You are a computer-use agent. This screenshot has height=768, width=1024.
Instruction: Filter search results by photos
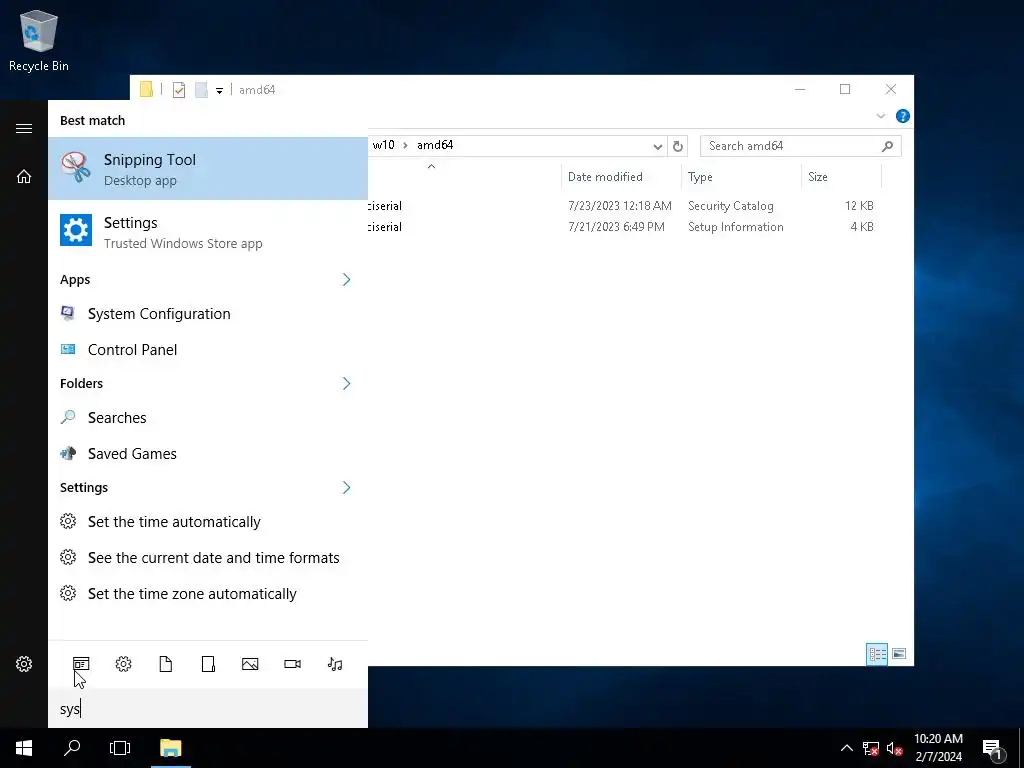250,664
